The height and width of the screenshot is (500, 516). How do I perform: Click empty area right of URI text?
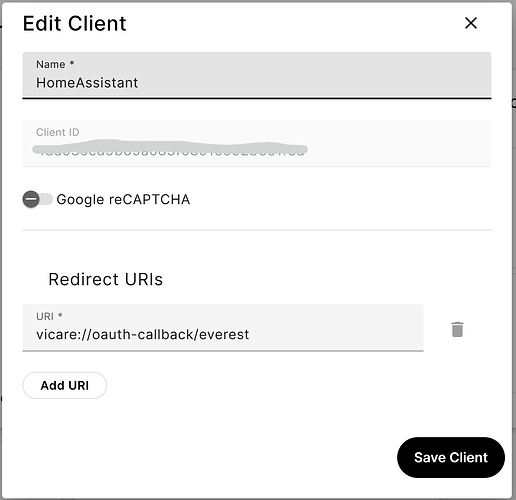(x=335, y=334)
